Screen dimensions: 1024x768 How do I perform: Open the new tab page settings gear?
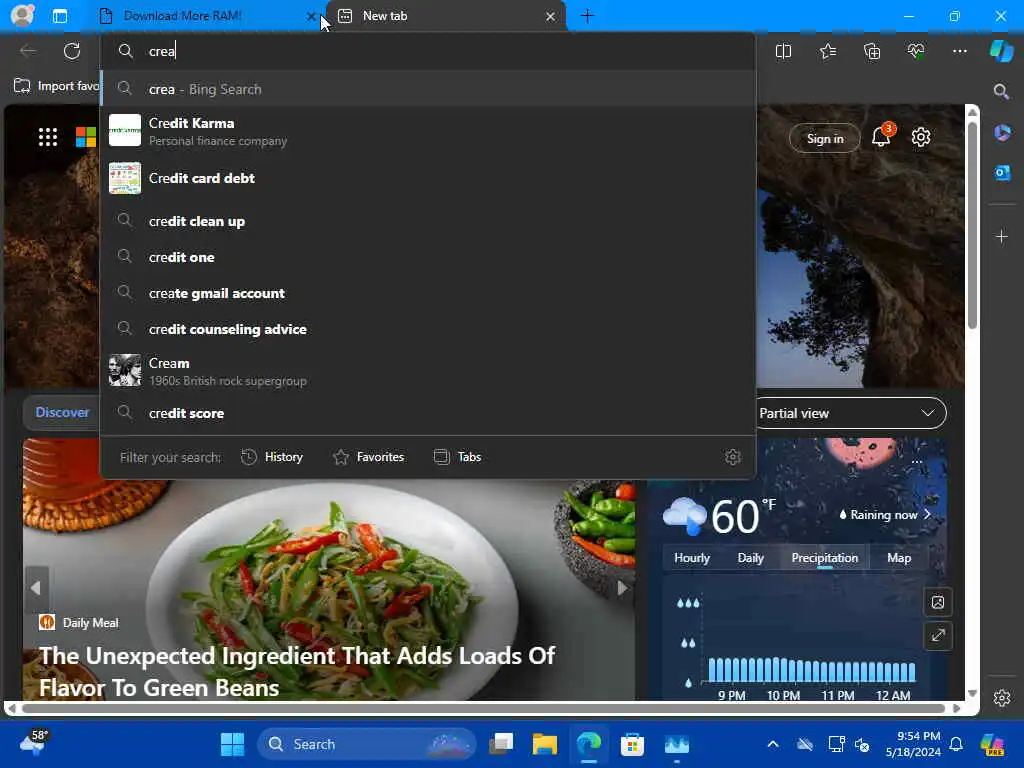[x=921, y=137]
